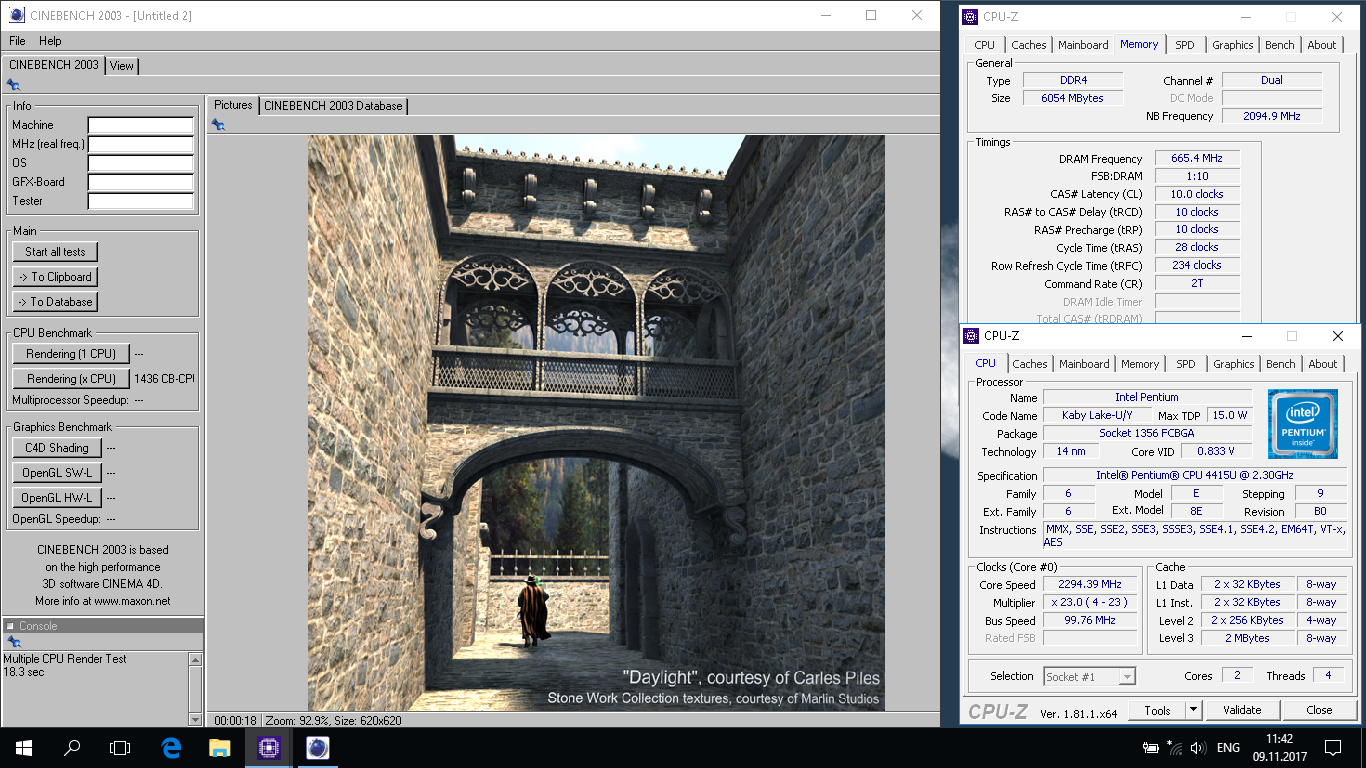The width and height of the screenshot is (1366, 768).
Task: Switch to the CINEBENCH taskbar icon
Action: [317, 747]
